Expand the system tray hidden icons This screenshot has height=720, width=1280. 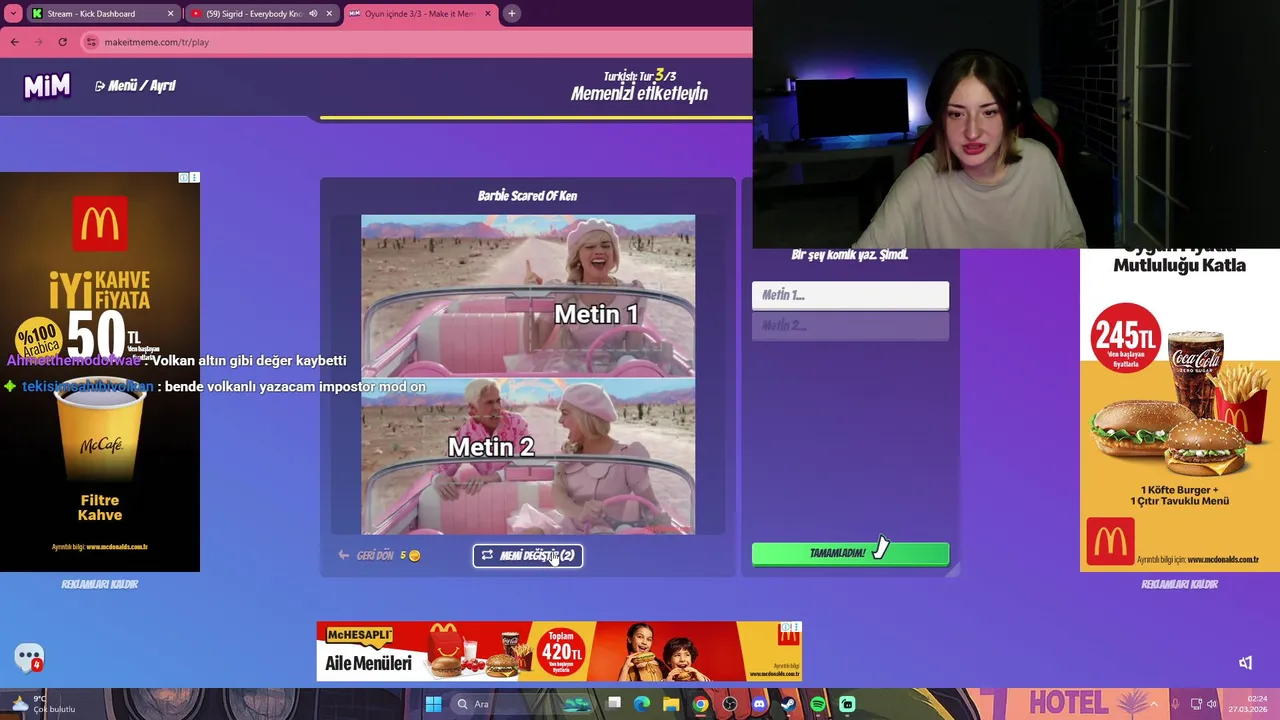click(1155, 704)
